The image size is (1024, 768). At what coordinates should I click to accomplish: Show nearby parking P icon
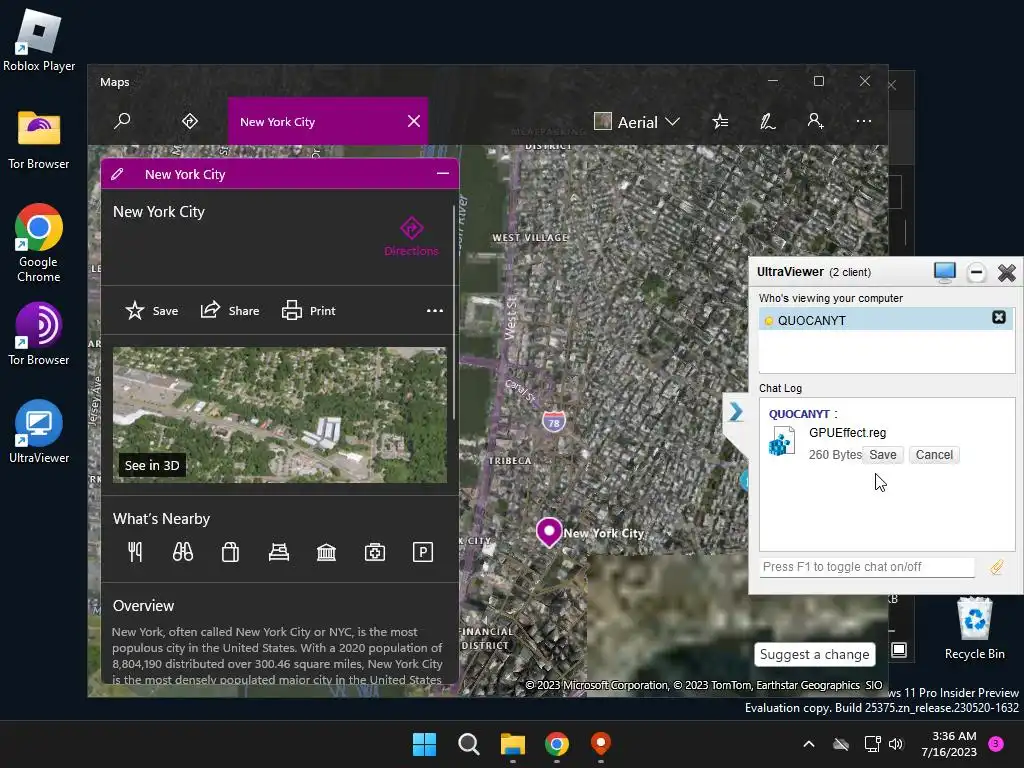tap(423, 552)
